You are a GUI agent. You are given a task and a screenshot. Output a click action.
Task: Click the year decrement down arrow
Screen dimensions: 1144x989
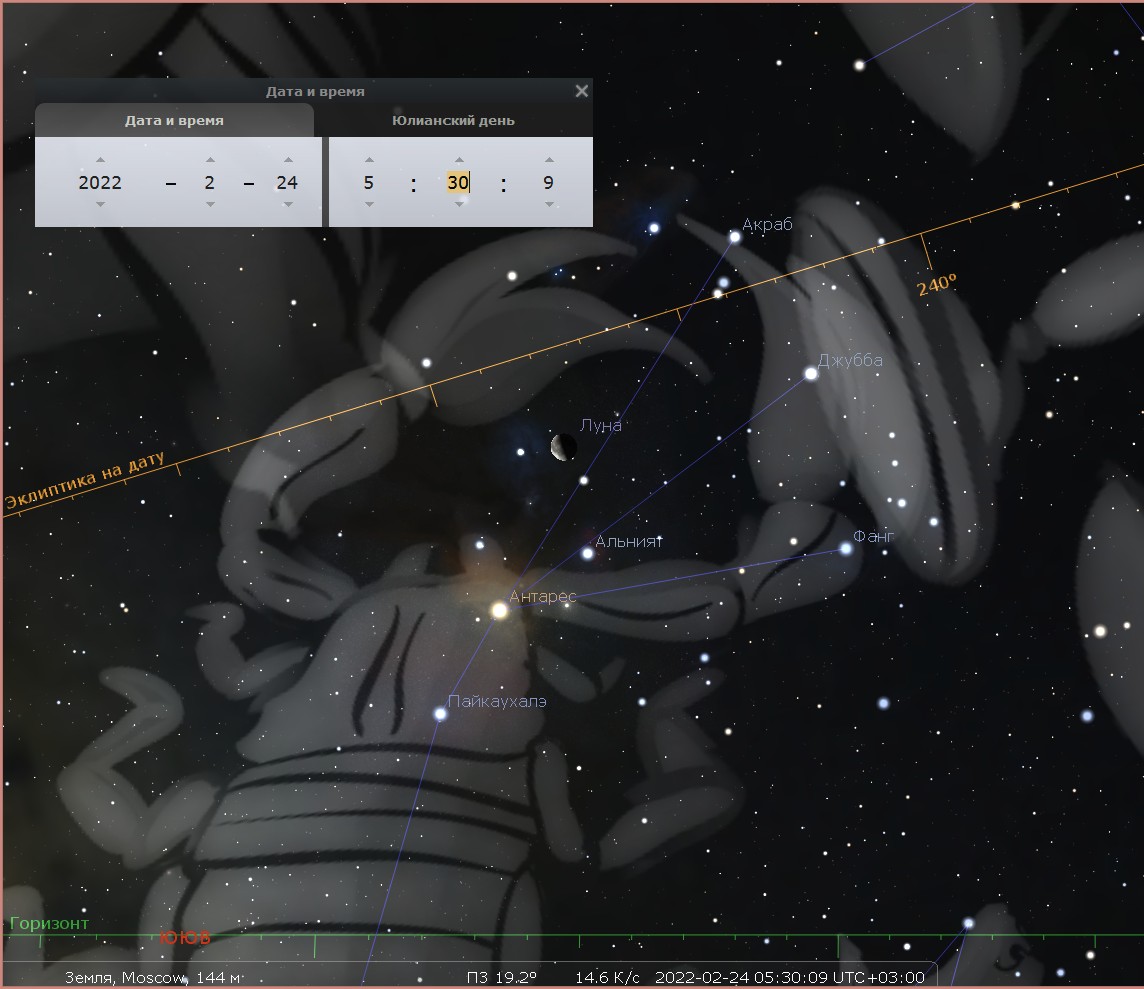tap(100, 204)
